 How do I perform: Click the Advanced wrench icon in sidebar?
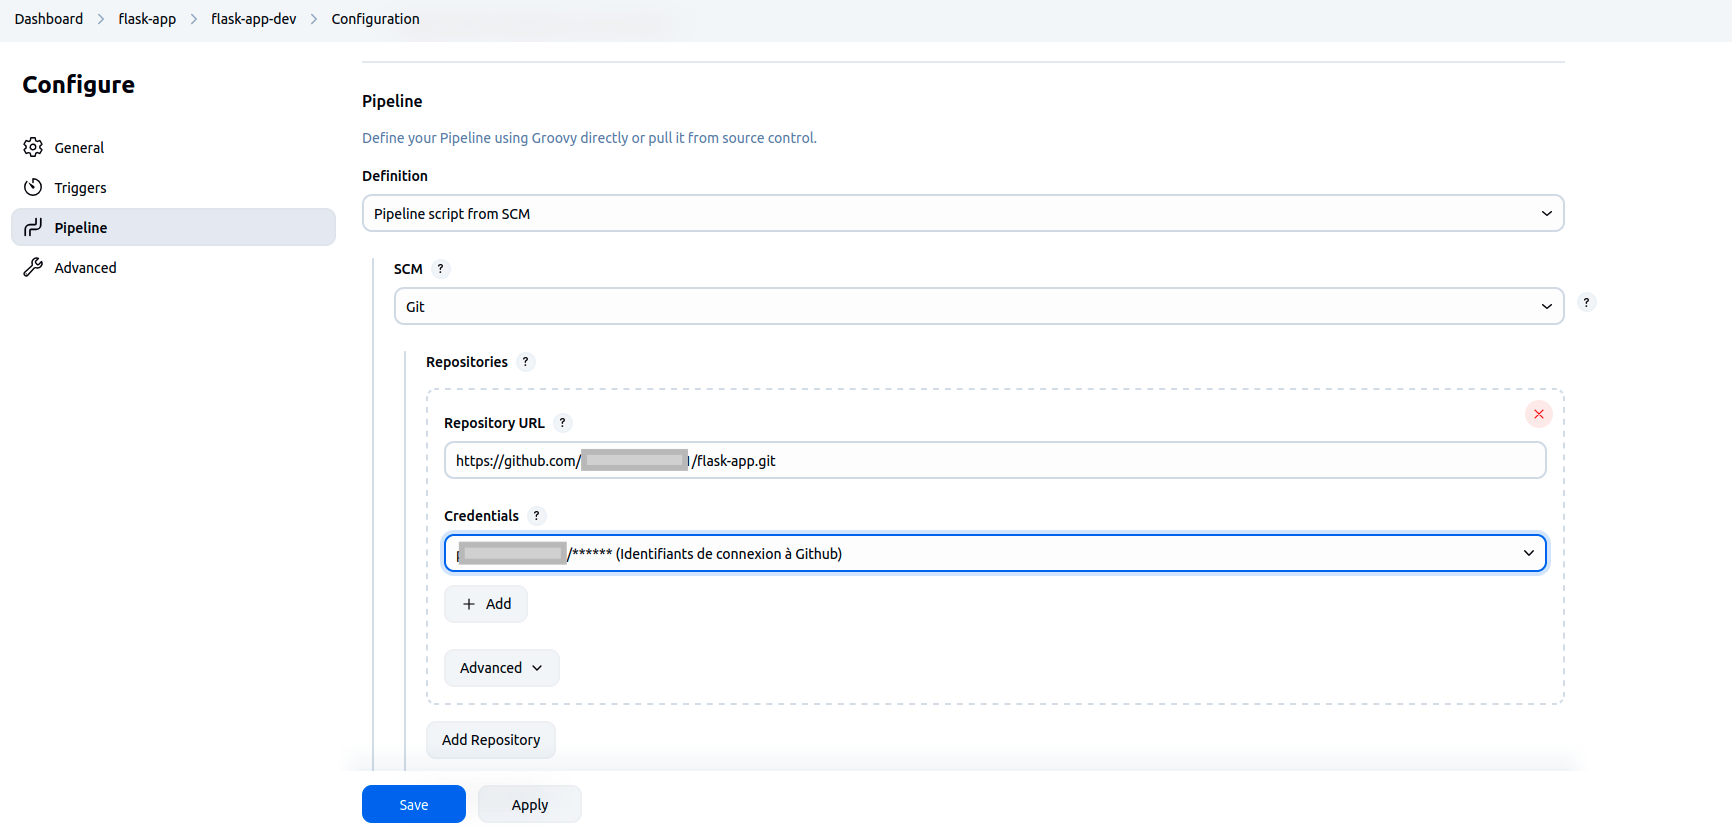tap(33, 267)
